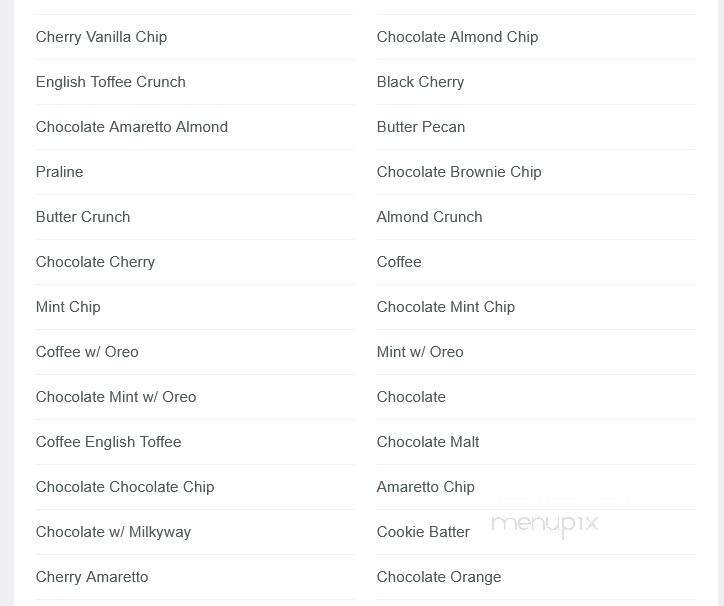Screen dimensions: 724x606
Task: Click the Cookie Batter item
Action: point(423,532)
